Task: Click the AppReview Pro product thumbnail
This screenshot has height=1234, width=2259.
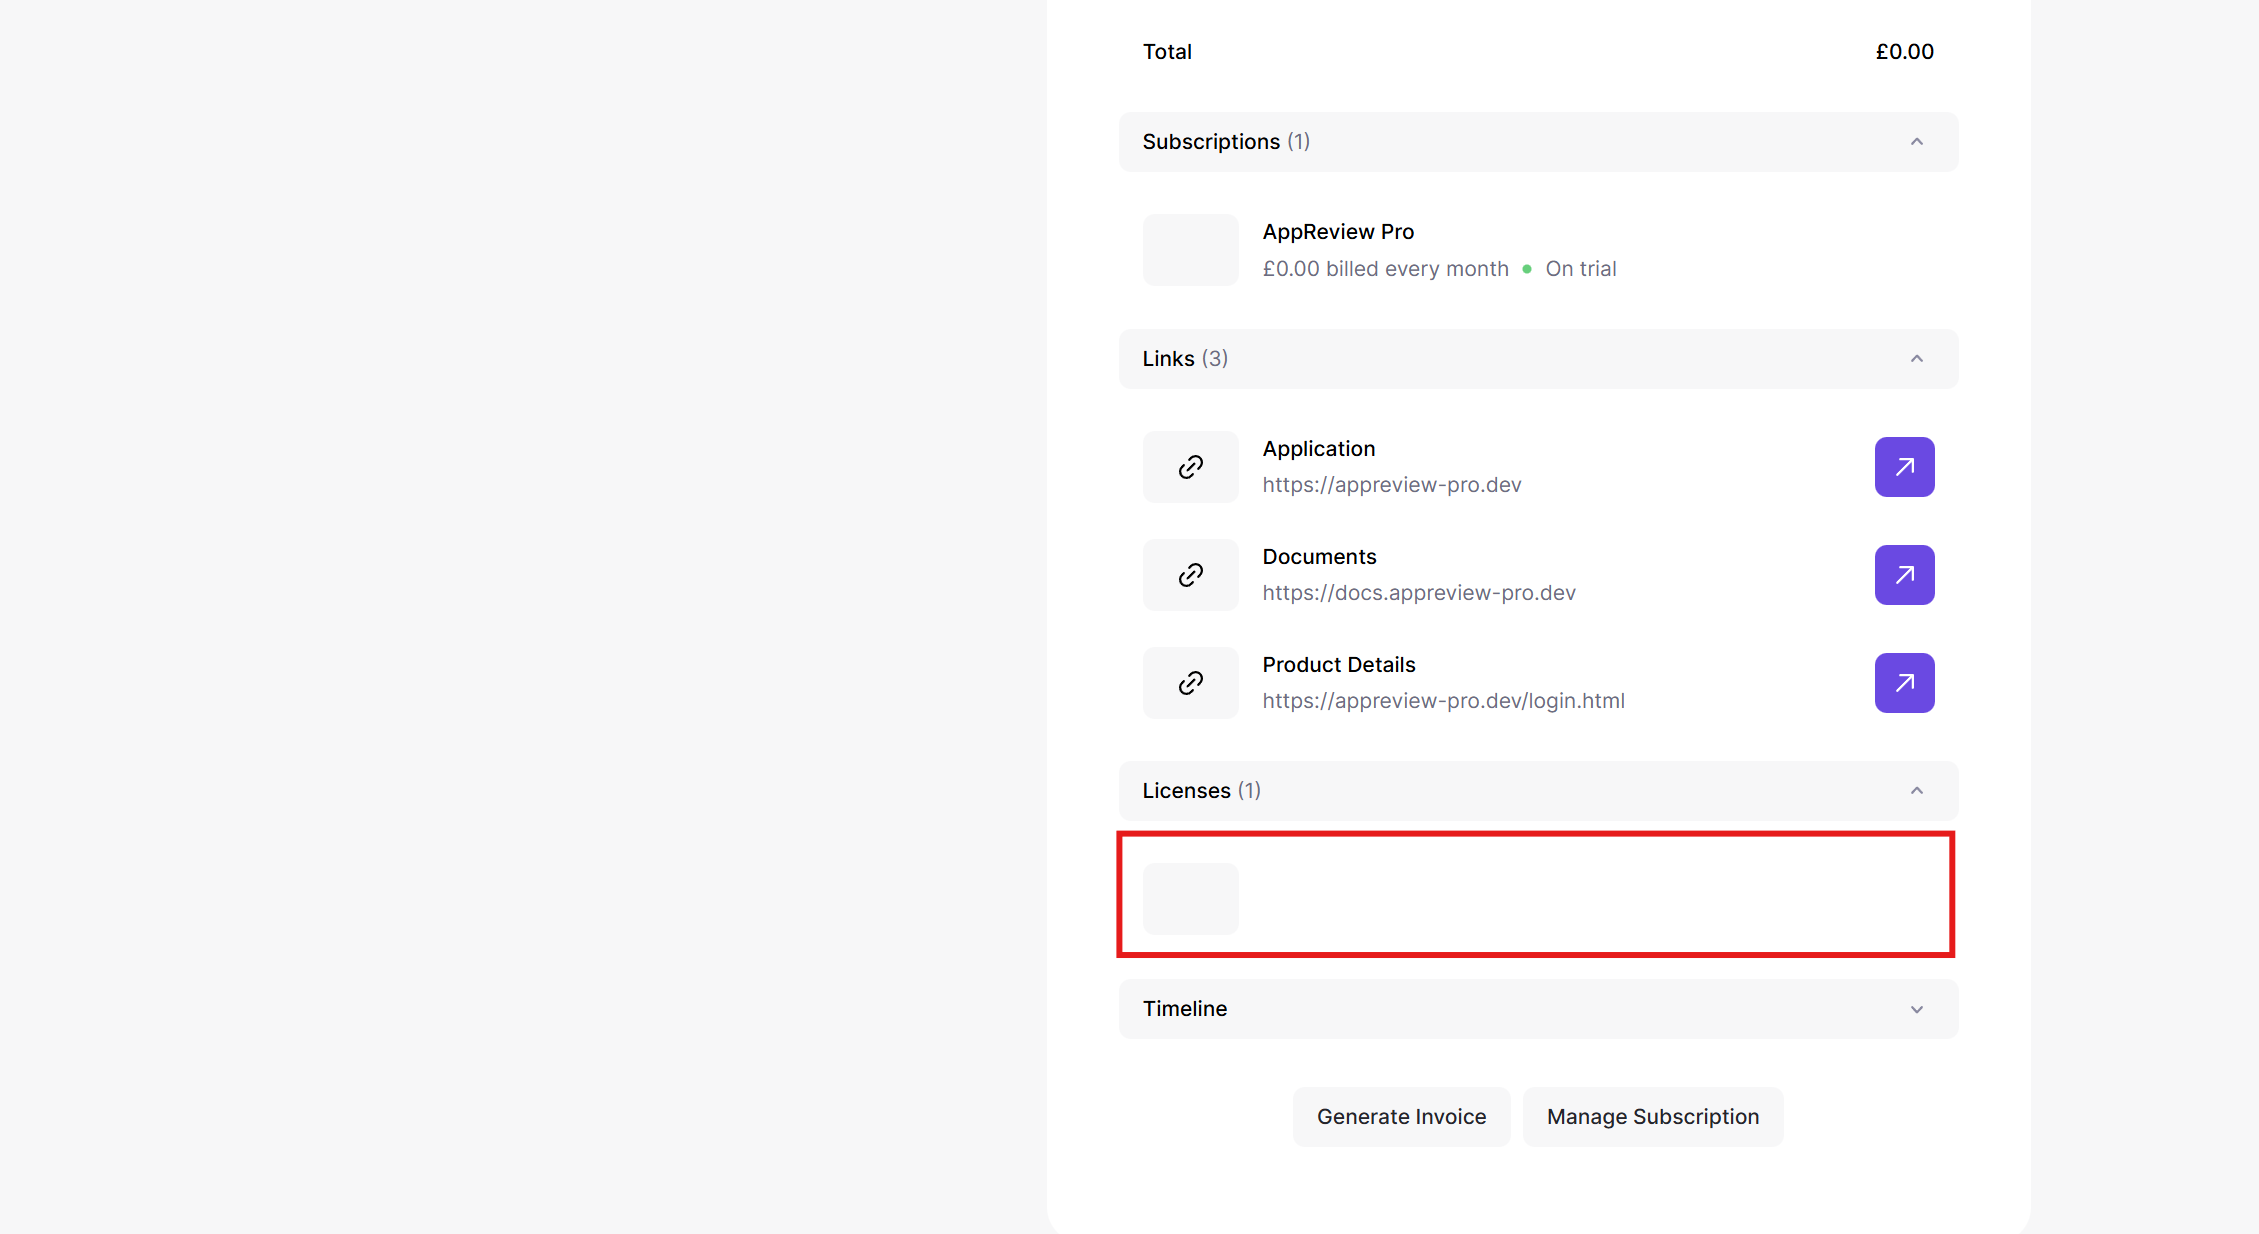Action: pos(1190,250)
